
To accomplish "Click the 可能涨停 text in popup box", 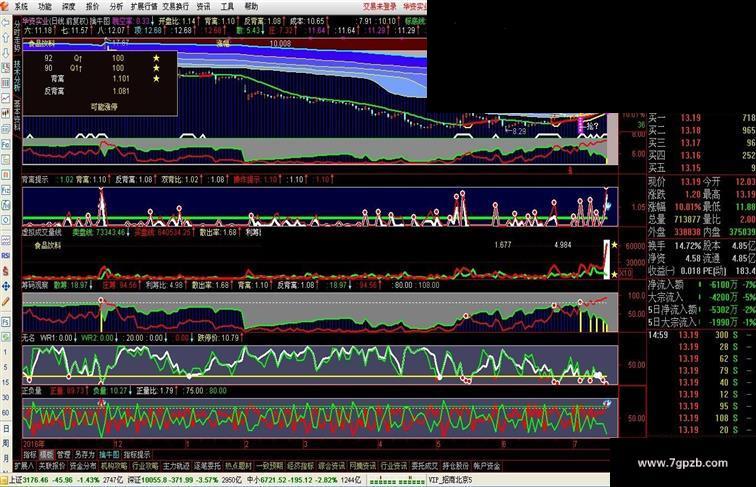I will click(x=104, y=107).
